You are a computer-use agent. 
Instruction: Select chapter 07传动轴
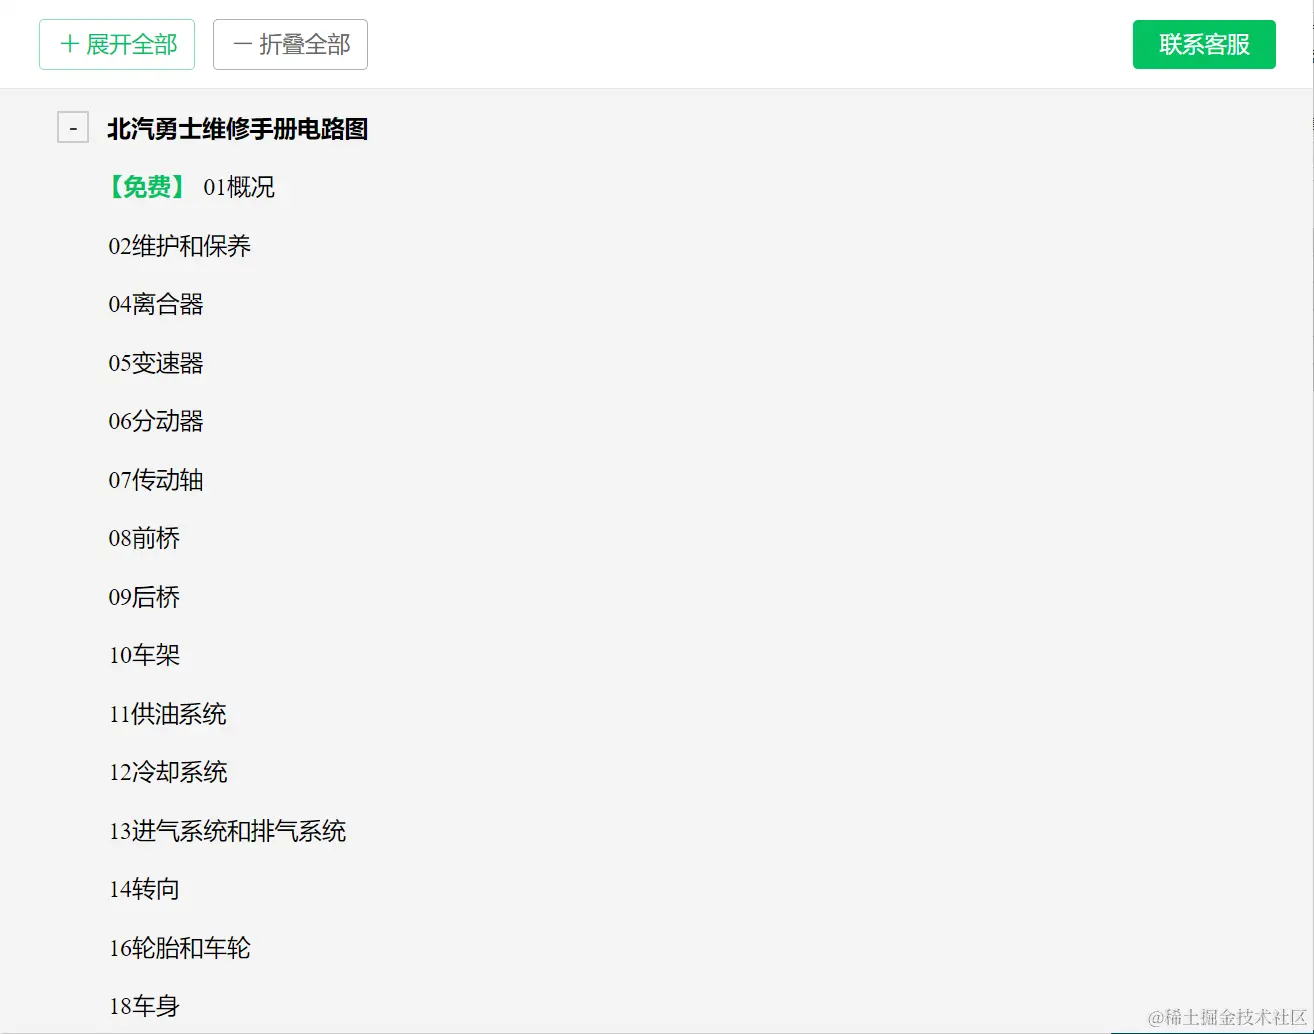coord(156,480)
